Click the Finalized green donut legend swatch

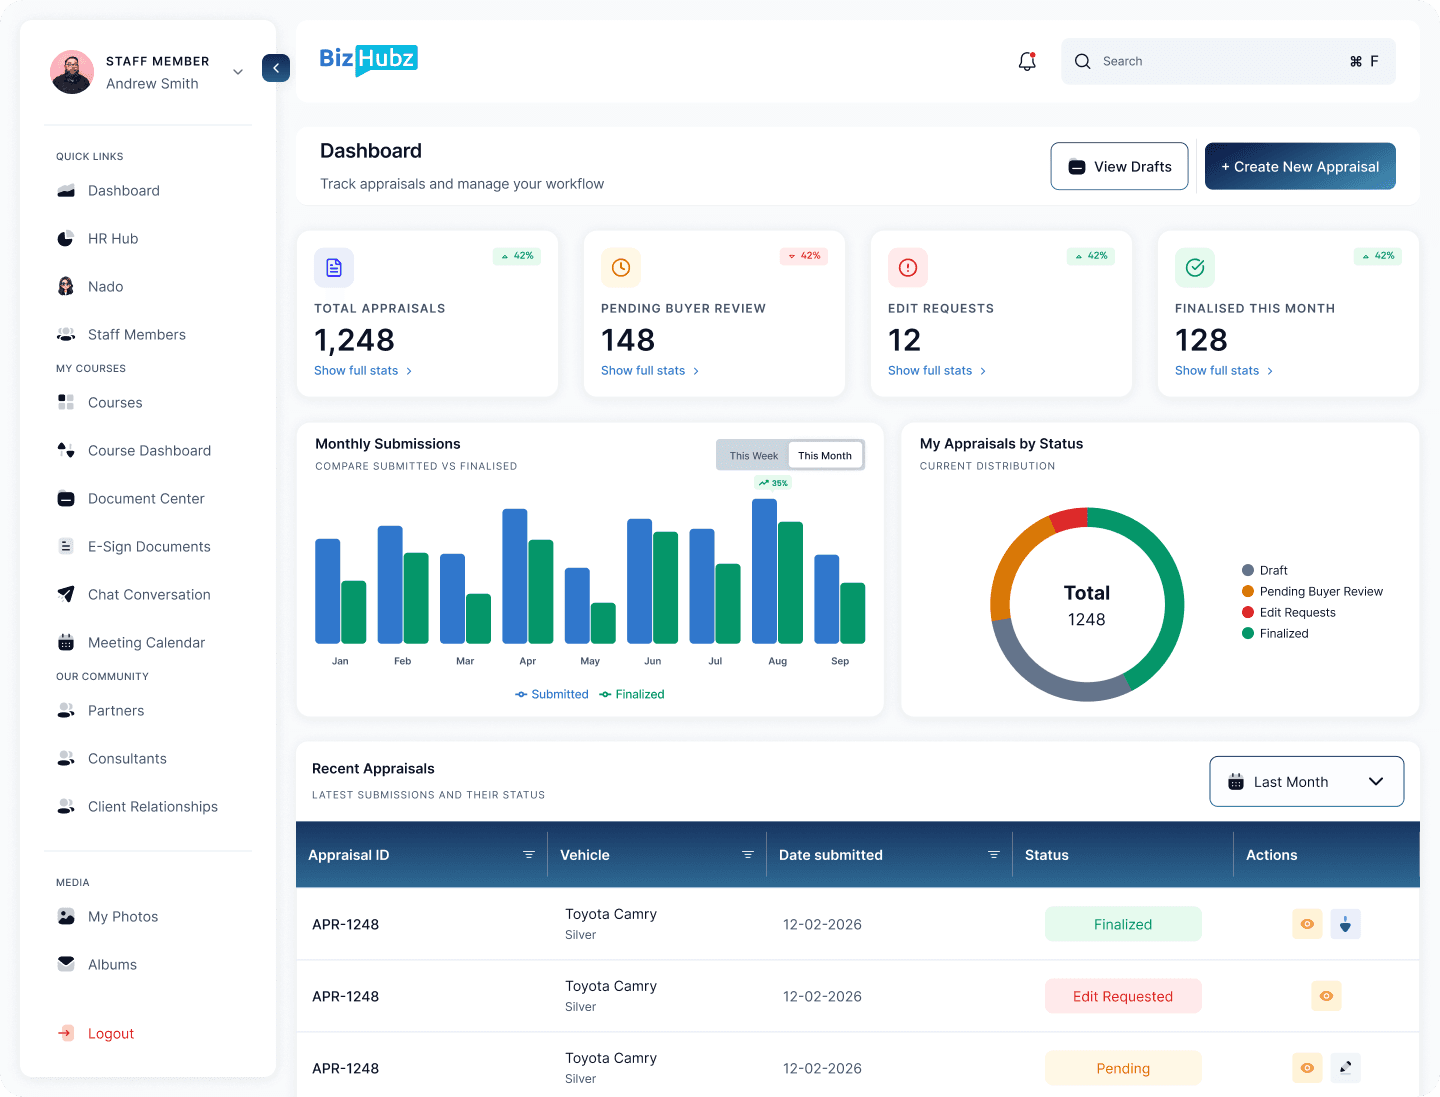(x=1248, y=634)
